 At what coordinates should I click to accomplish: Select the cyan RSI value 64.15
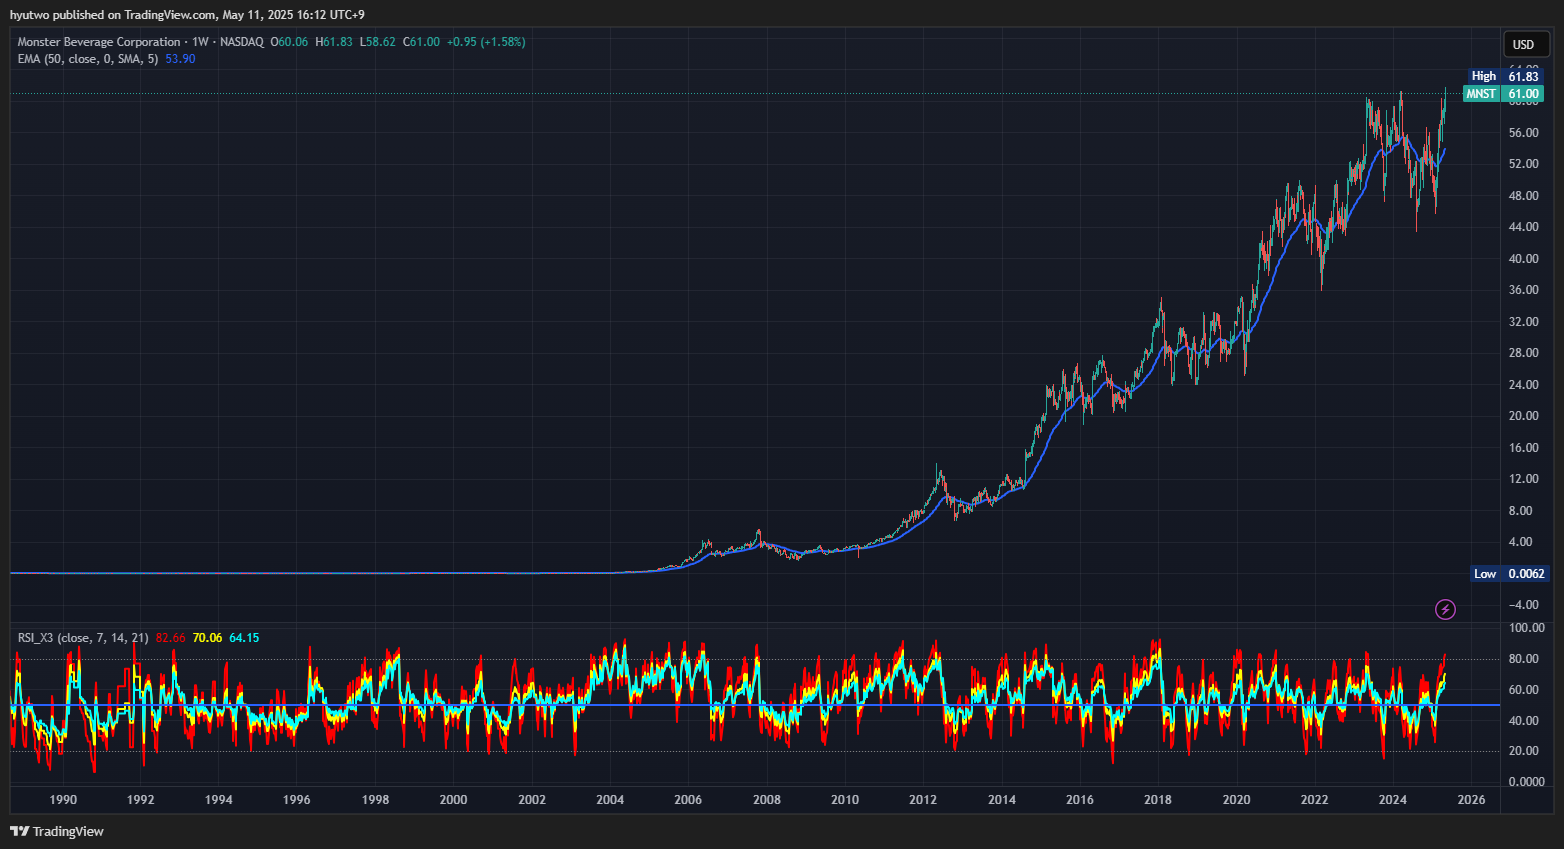click(x=244, y=638)
